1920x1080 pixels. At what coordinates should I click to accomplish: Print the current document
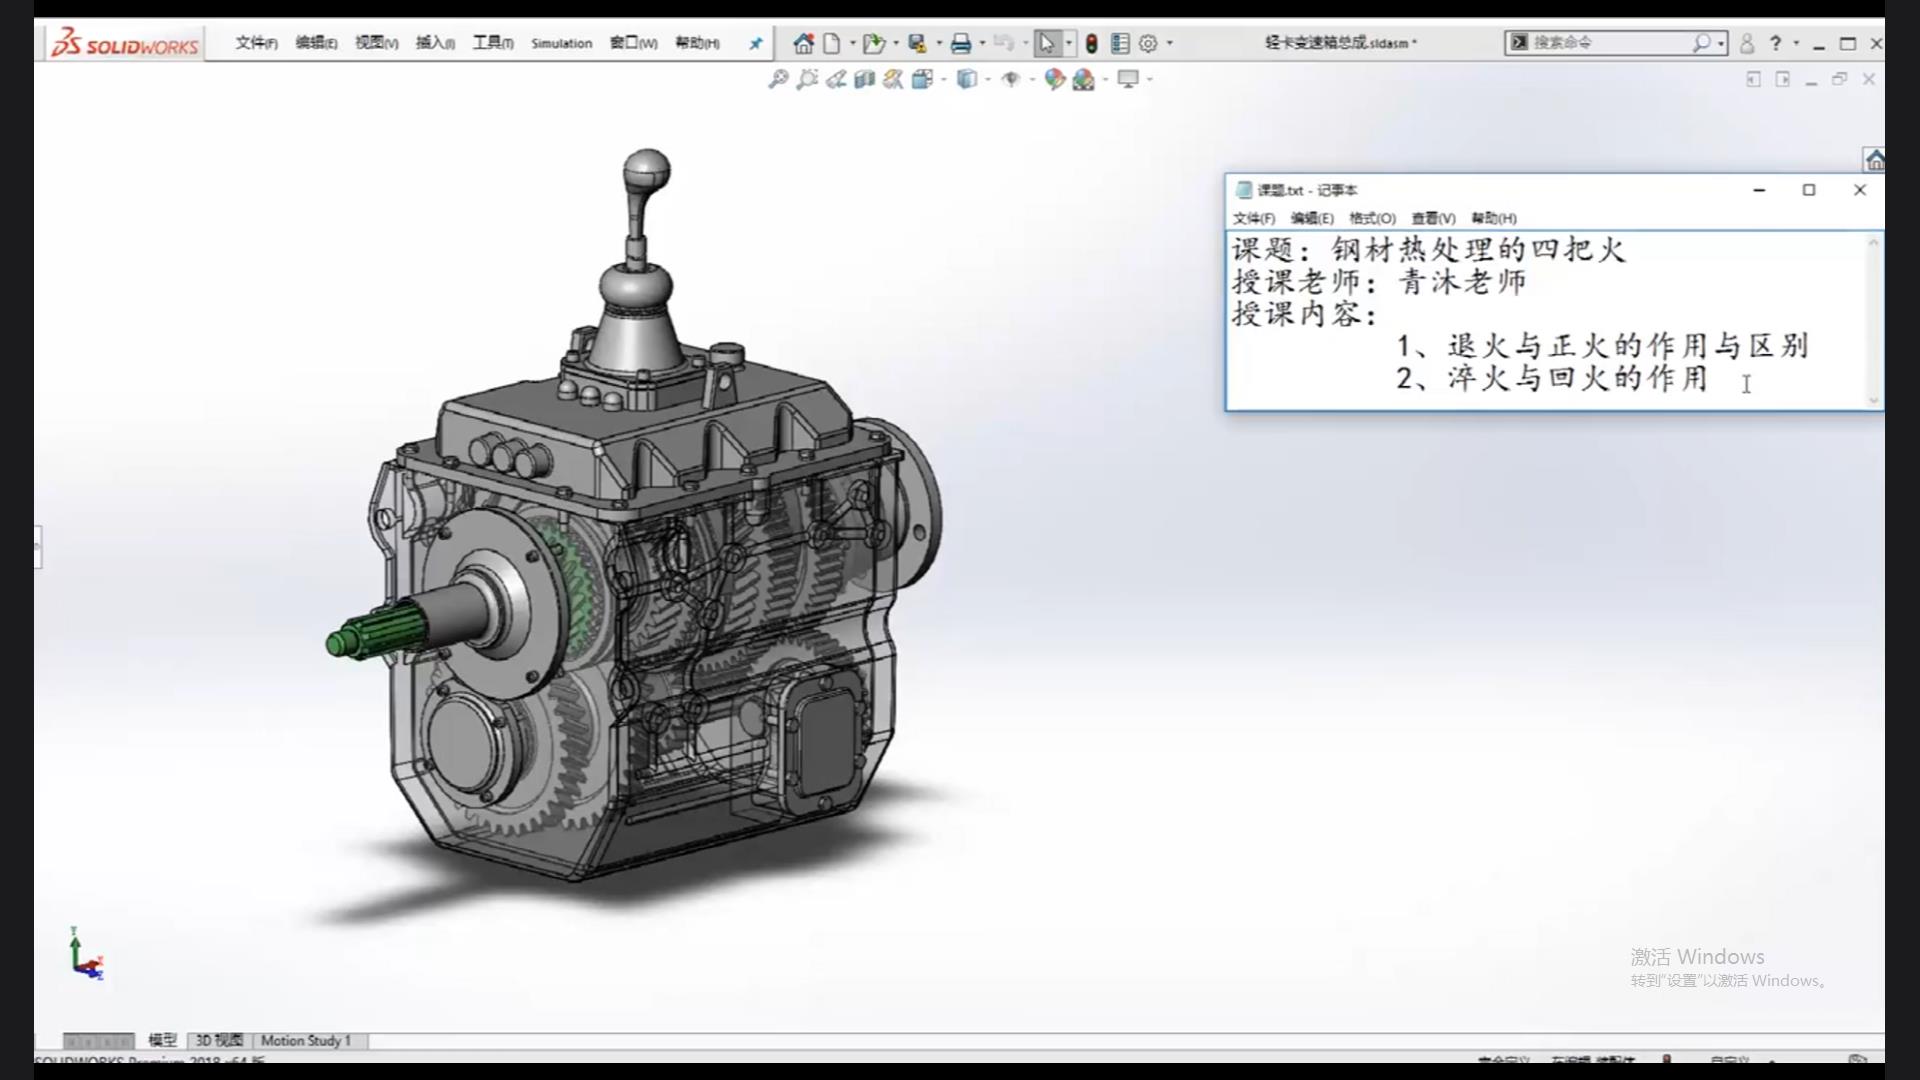[x=960, y=43]
